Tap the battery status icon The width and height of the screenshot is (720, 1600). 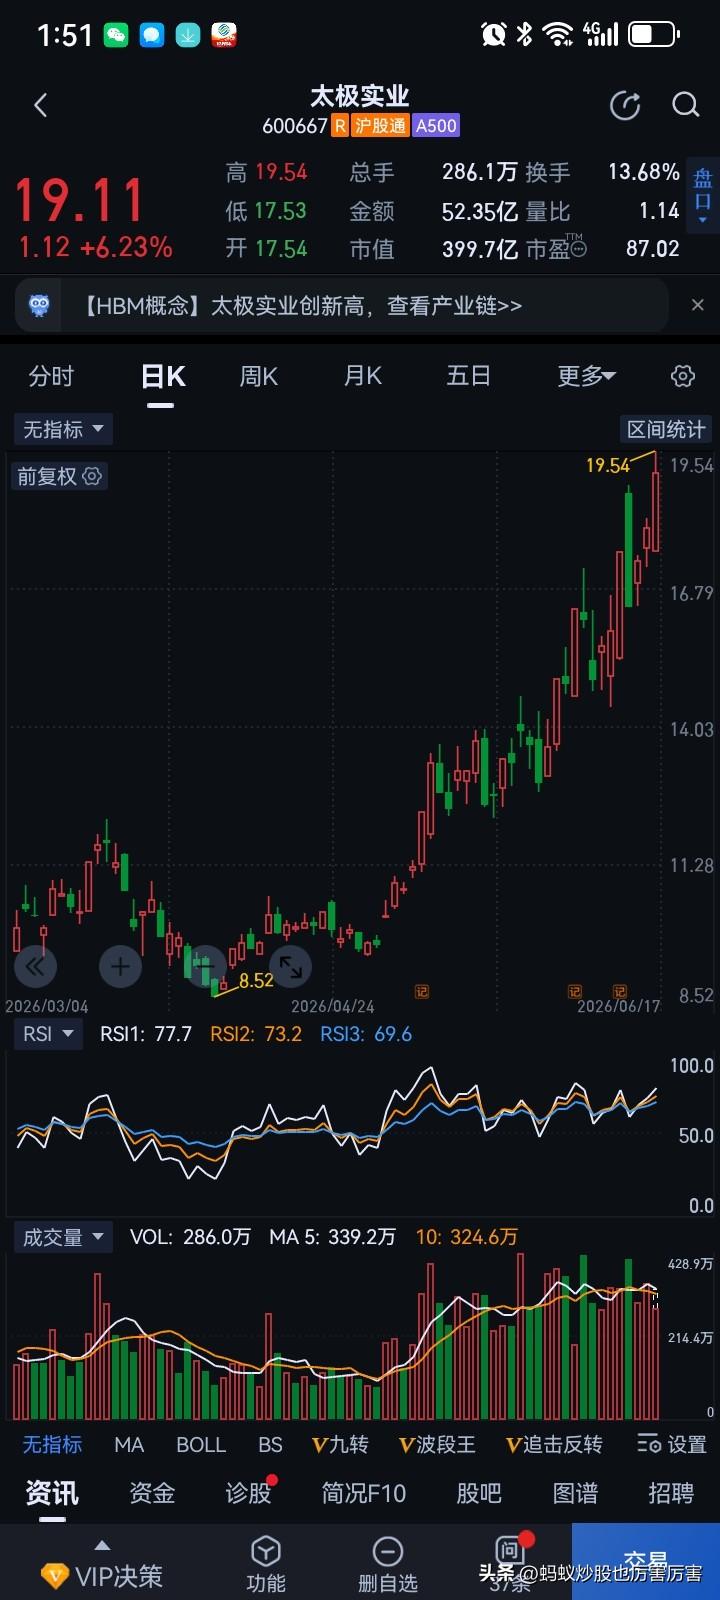(x=654, y=35)
